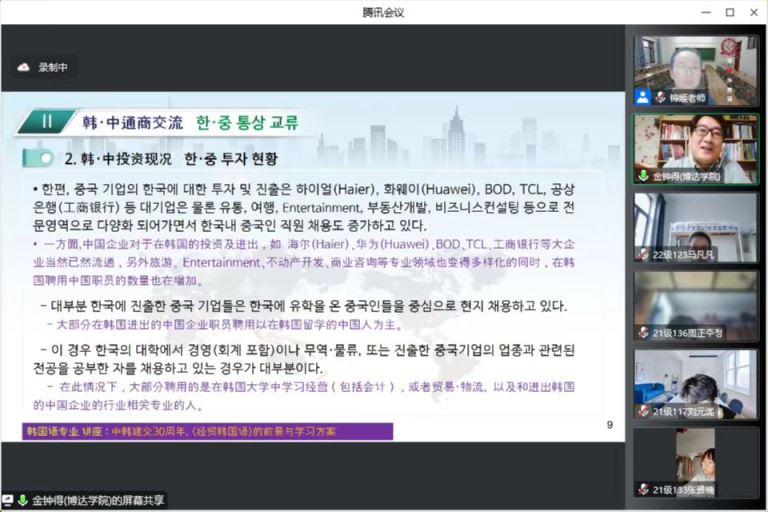This screenshot has height=512, width=768.
Task: Click the 金钟得(博达学院)的屏幕共享 label
Action: (97, 500)
